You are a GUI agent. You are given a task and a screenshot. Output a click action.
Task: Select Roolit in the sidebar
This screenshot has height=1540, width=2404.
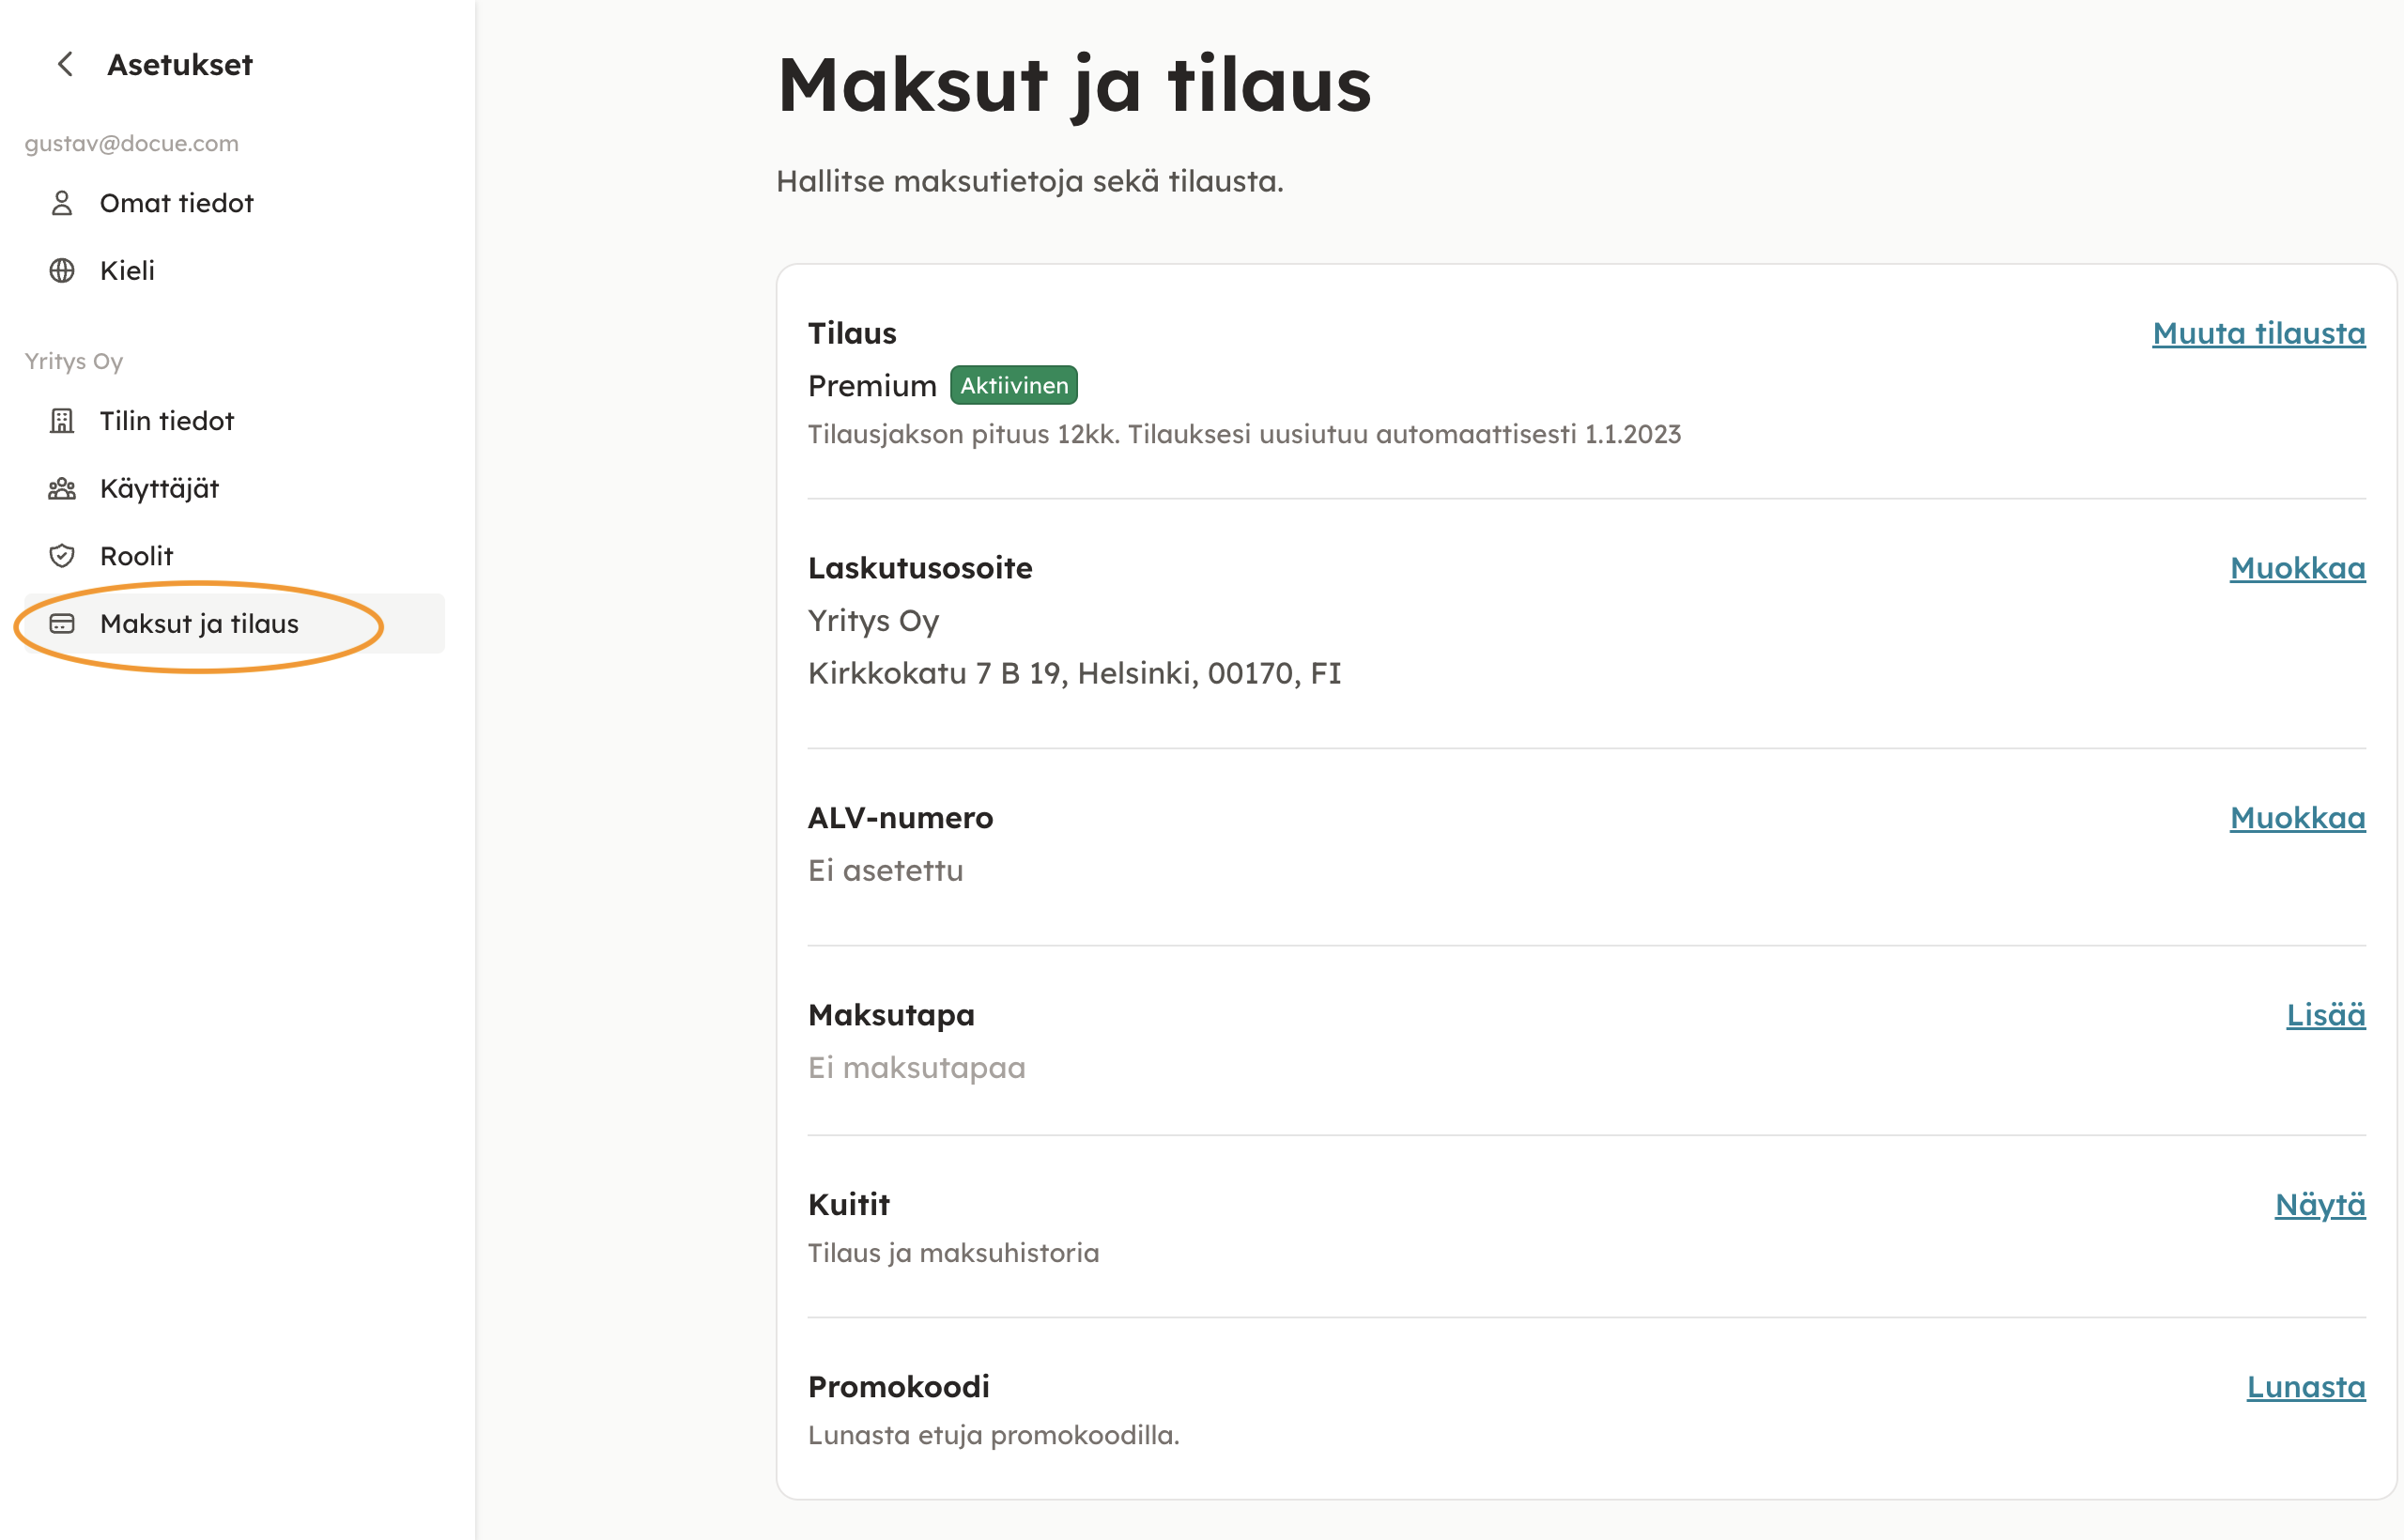click(x=136, y=556)
